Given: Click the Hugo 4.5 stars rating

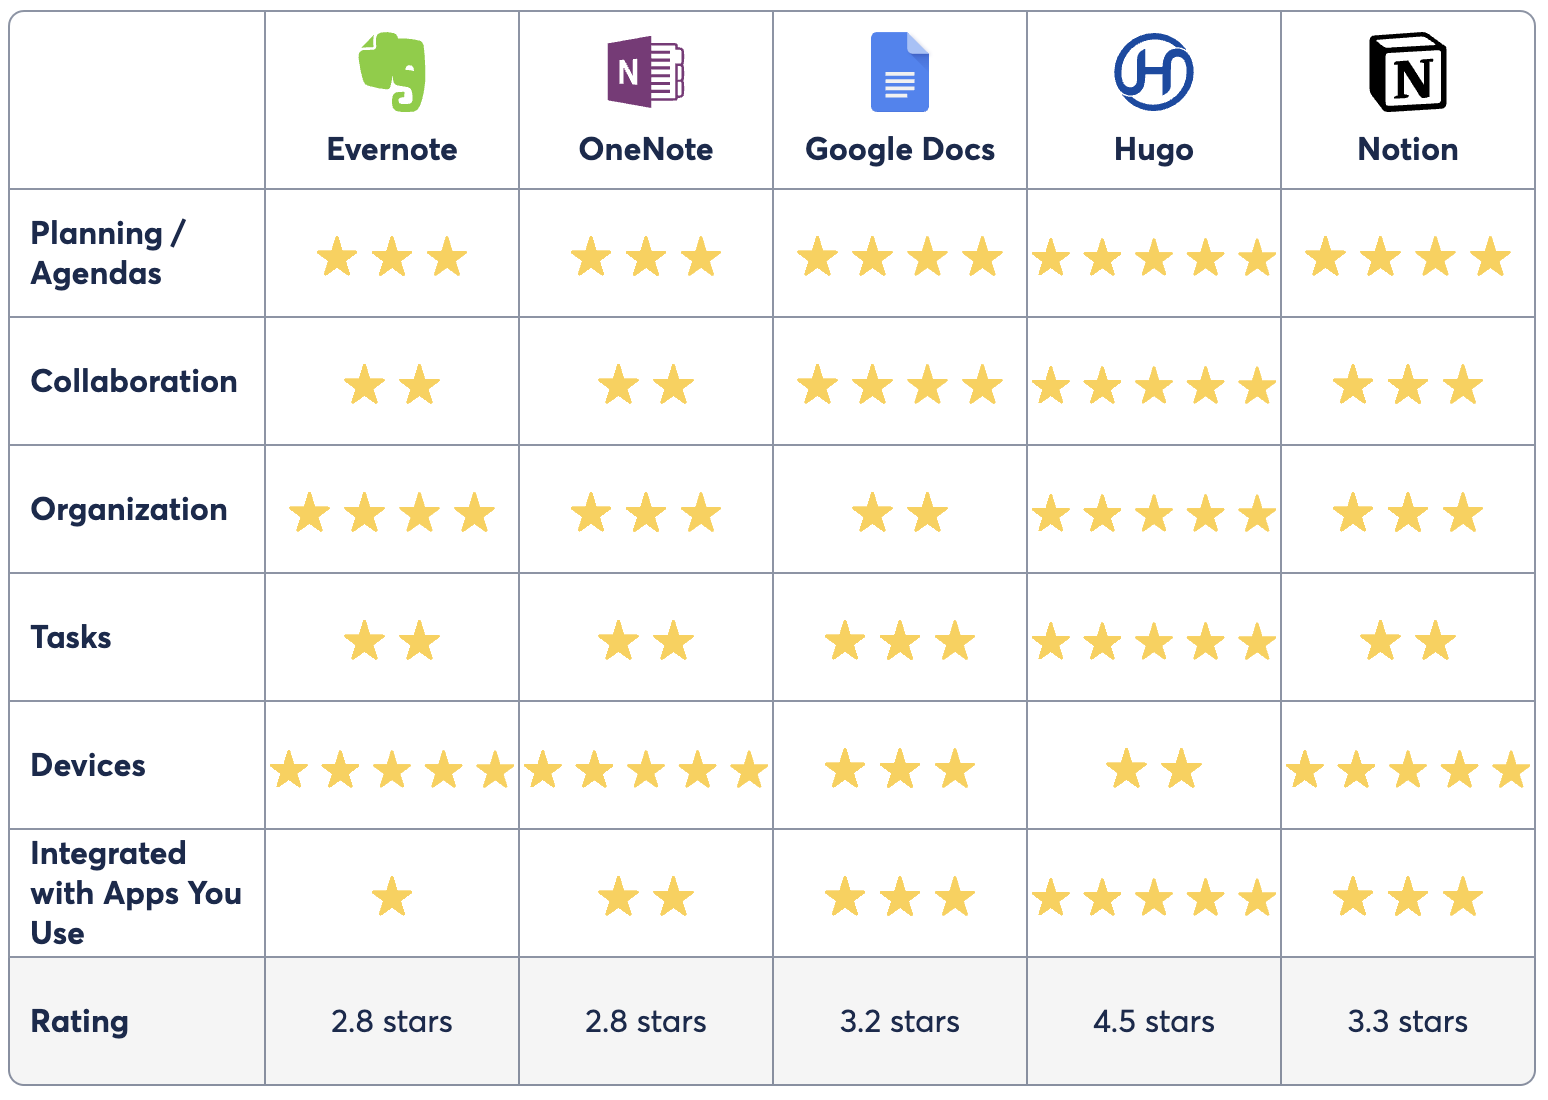Looking at the screenshot, I should [1154, 1021].
